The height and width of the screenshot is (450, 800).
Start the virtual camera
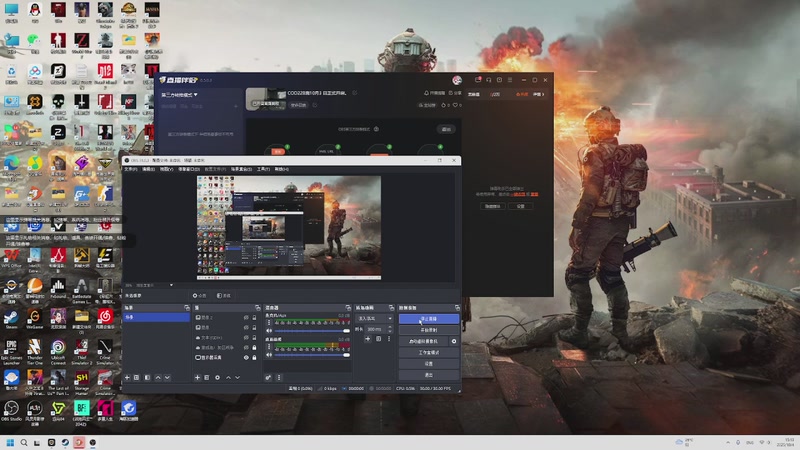pos(423,341)
